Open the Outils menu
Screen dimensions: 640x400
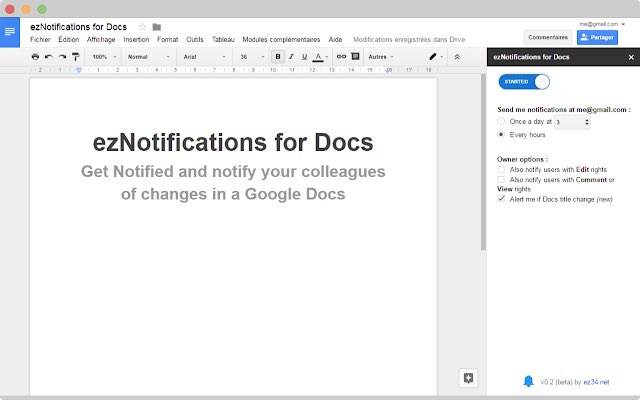(195, 40)
